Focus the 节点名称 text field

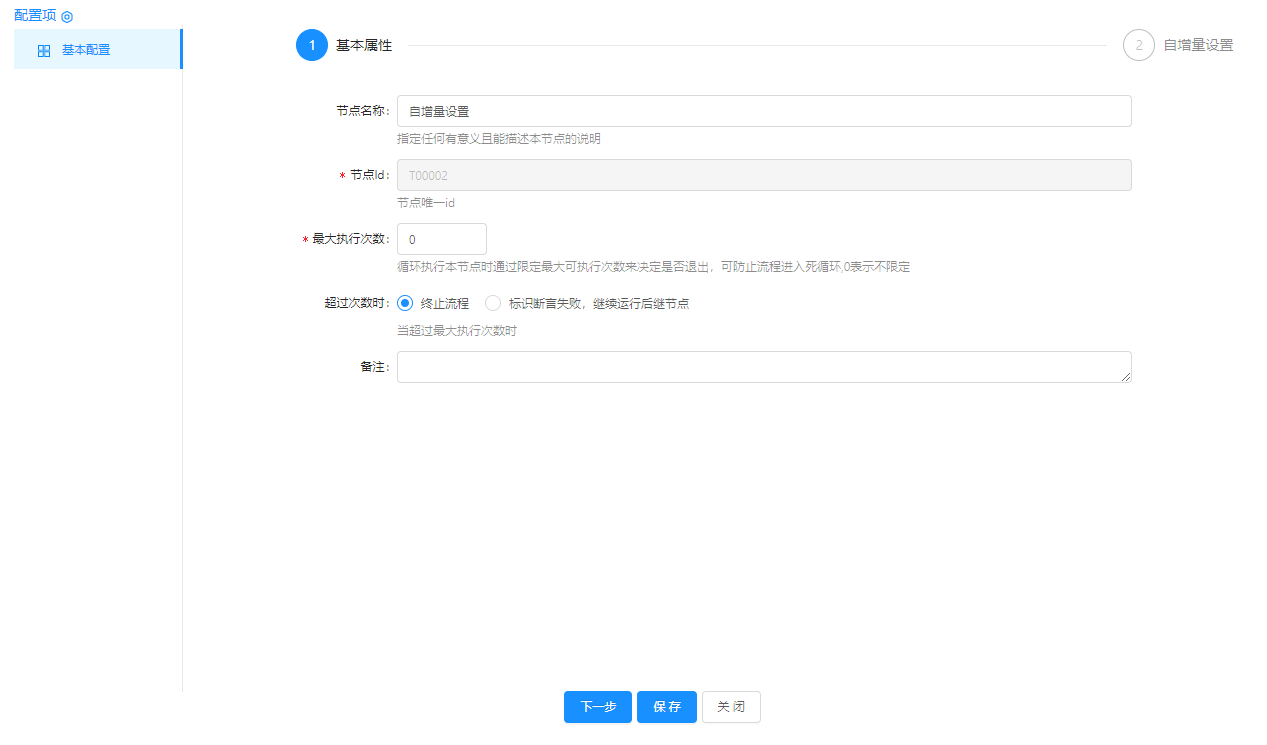point(764,111)
